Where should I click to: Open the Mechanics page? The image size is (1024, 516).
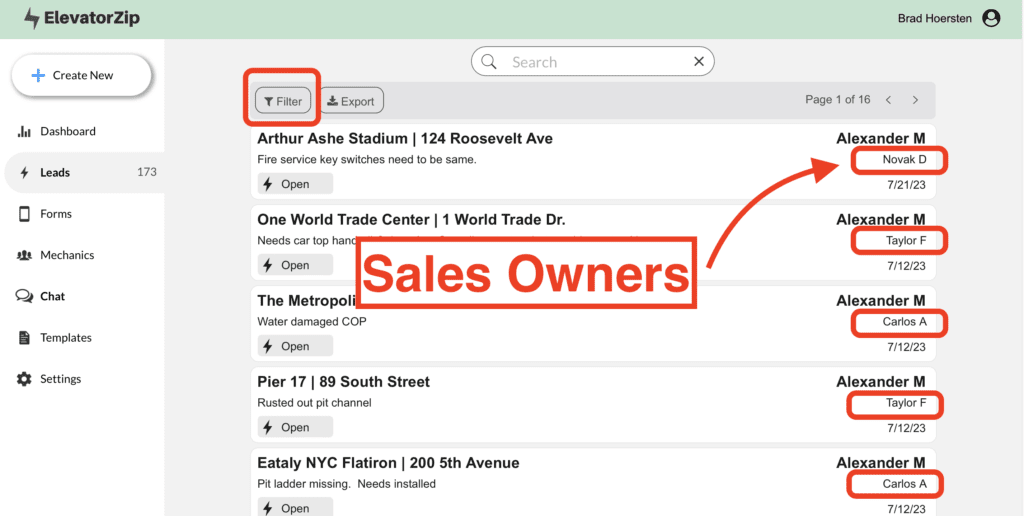pyautogui.click(x=67, y=255)
